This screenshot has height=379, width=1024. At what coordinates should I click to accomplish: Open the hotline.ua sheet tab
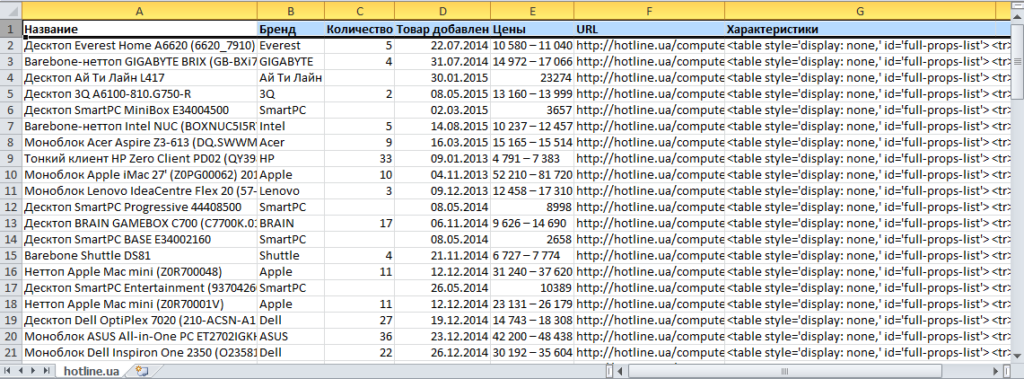point(91,371)
